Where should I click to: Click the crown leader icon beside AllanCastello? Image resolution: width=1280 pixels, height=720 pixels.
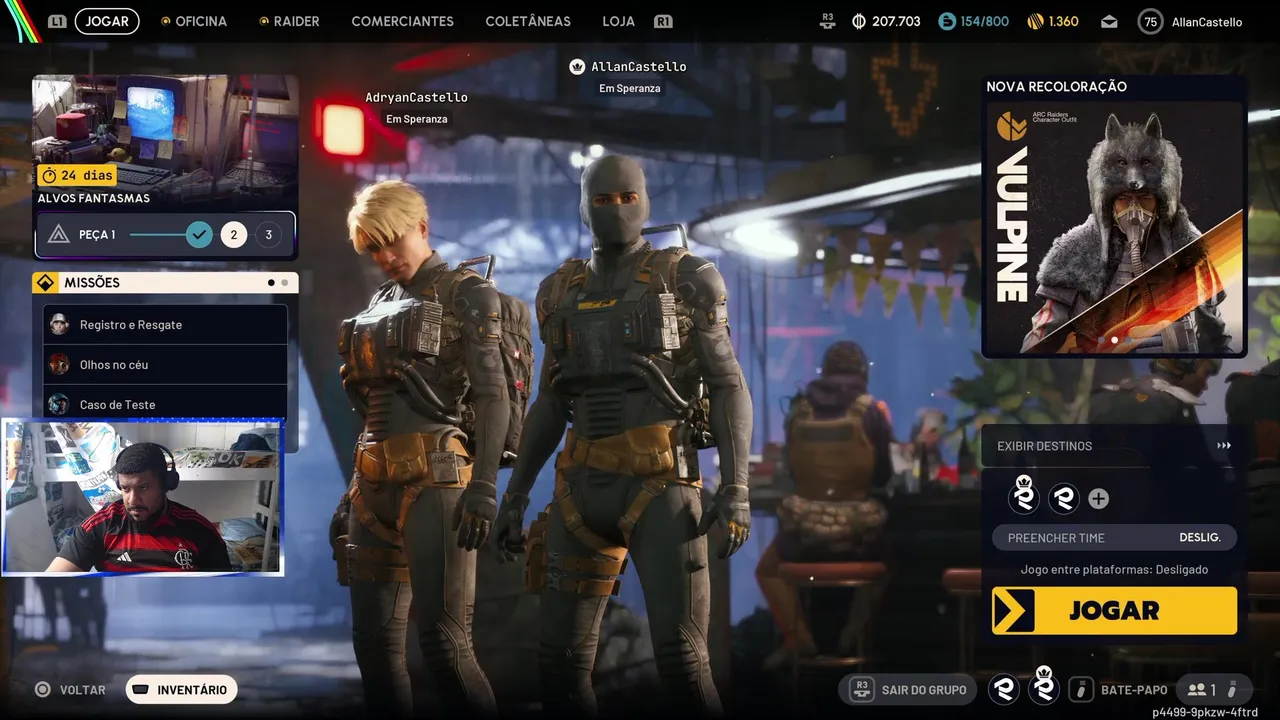pyautogui.click(x=577, y=67)
